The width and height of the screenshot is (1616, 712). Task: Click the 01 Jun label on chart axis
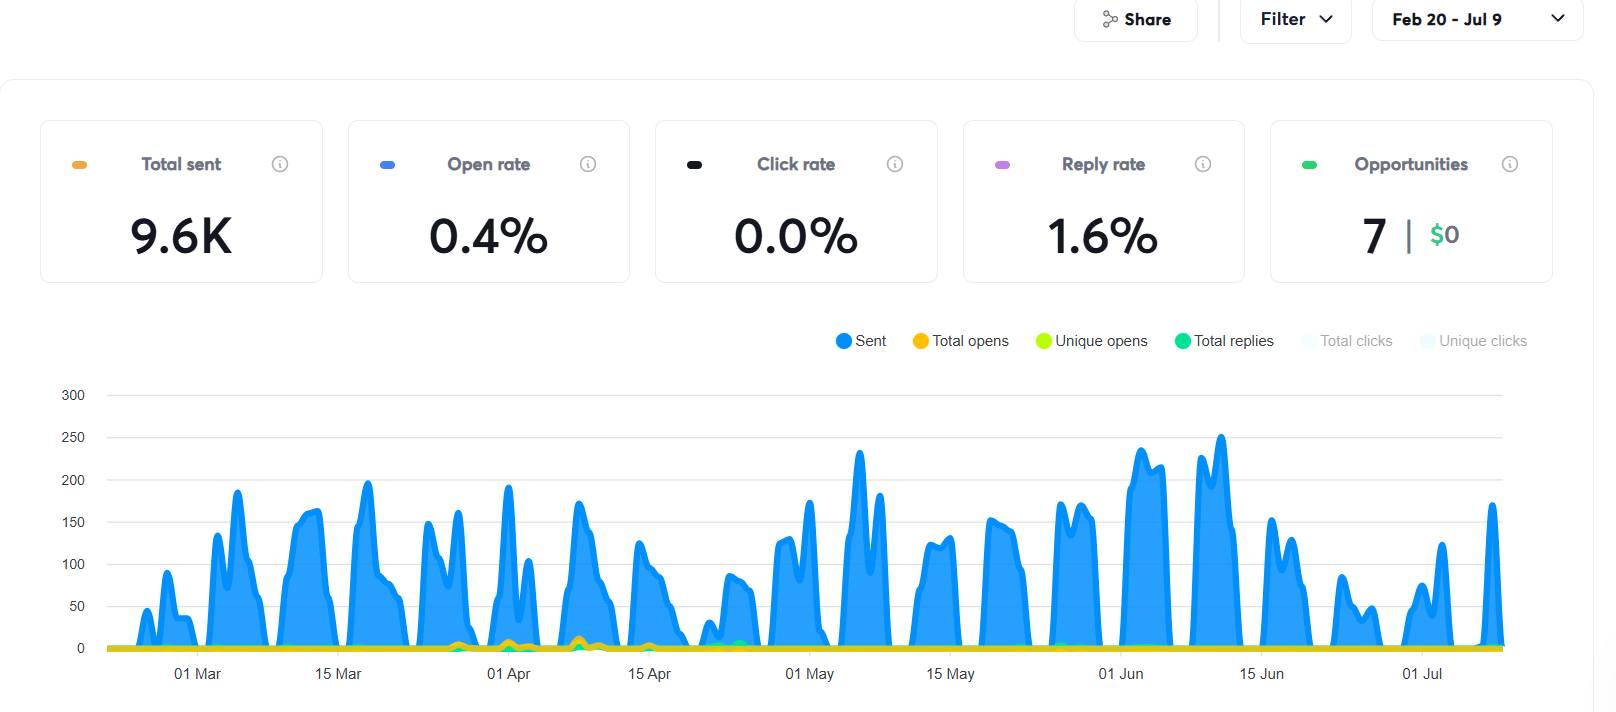pyautogui.click(x=1120, y=674)
